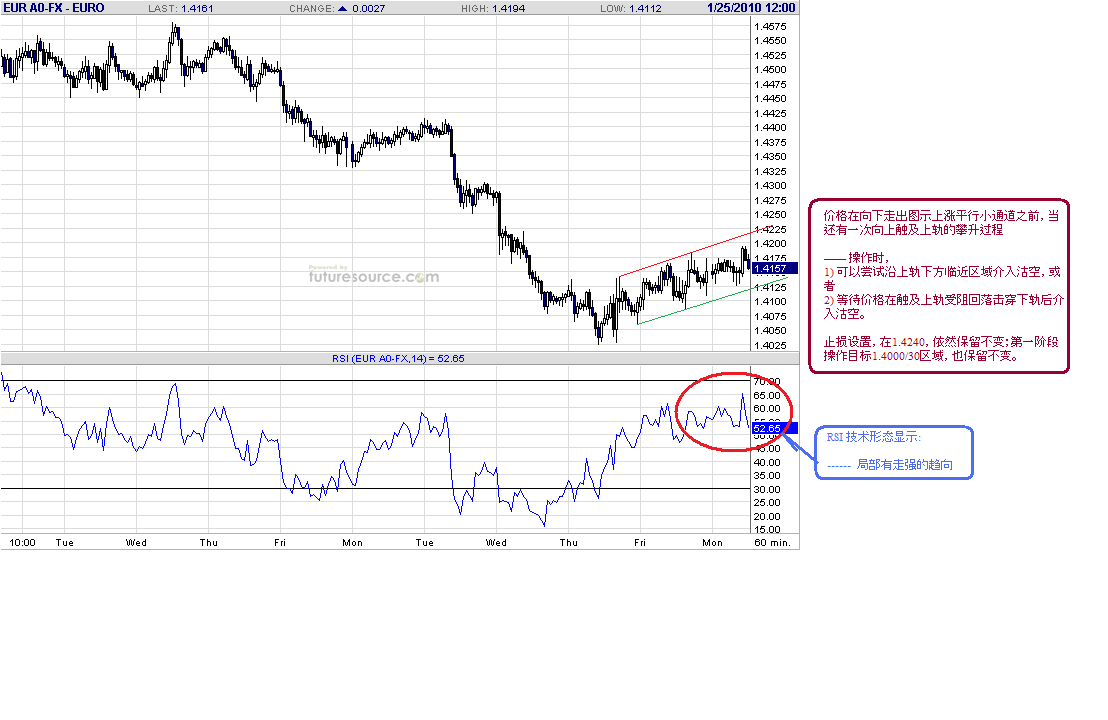Screen dimensions: 1108x720
Task: Click the RSI current value marker 52.65
Action: coord(774,428)
